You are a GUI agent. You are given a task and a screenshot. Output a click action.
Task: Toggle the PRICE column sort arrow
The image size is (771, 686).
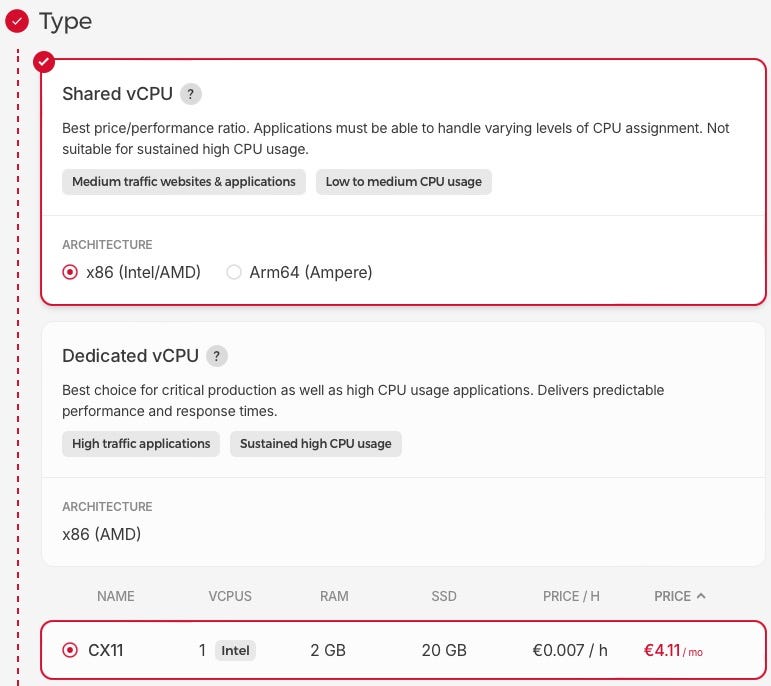[x=701, y=596]
